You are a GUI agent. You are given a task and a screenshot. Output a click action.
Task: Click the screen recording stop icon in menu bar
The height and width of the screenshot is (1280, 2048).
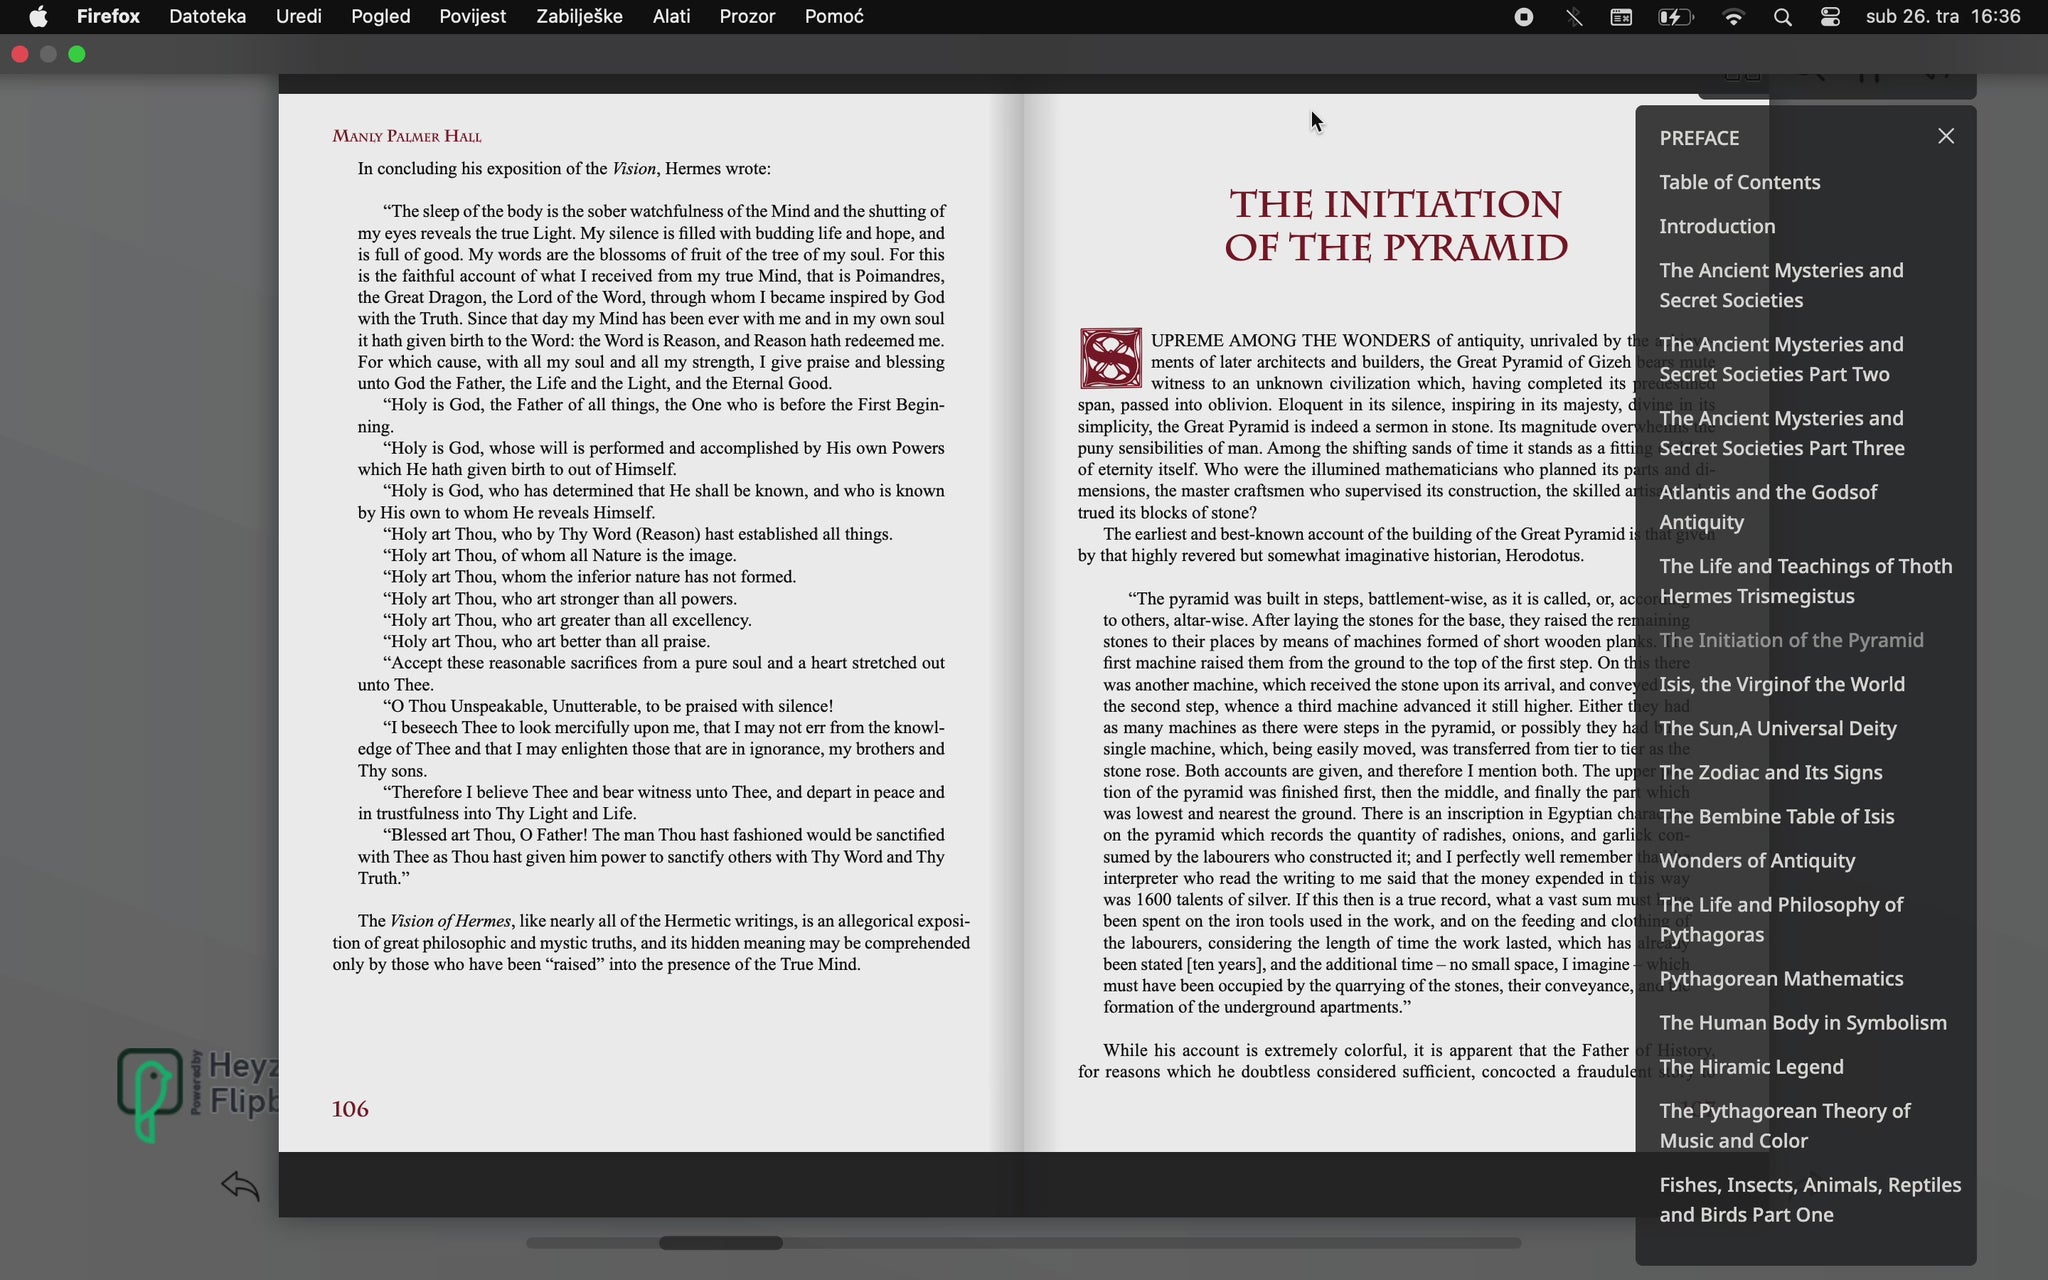click(x=1523, y=17)
